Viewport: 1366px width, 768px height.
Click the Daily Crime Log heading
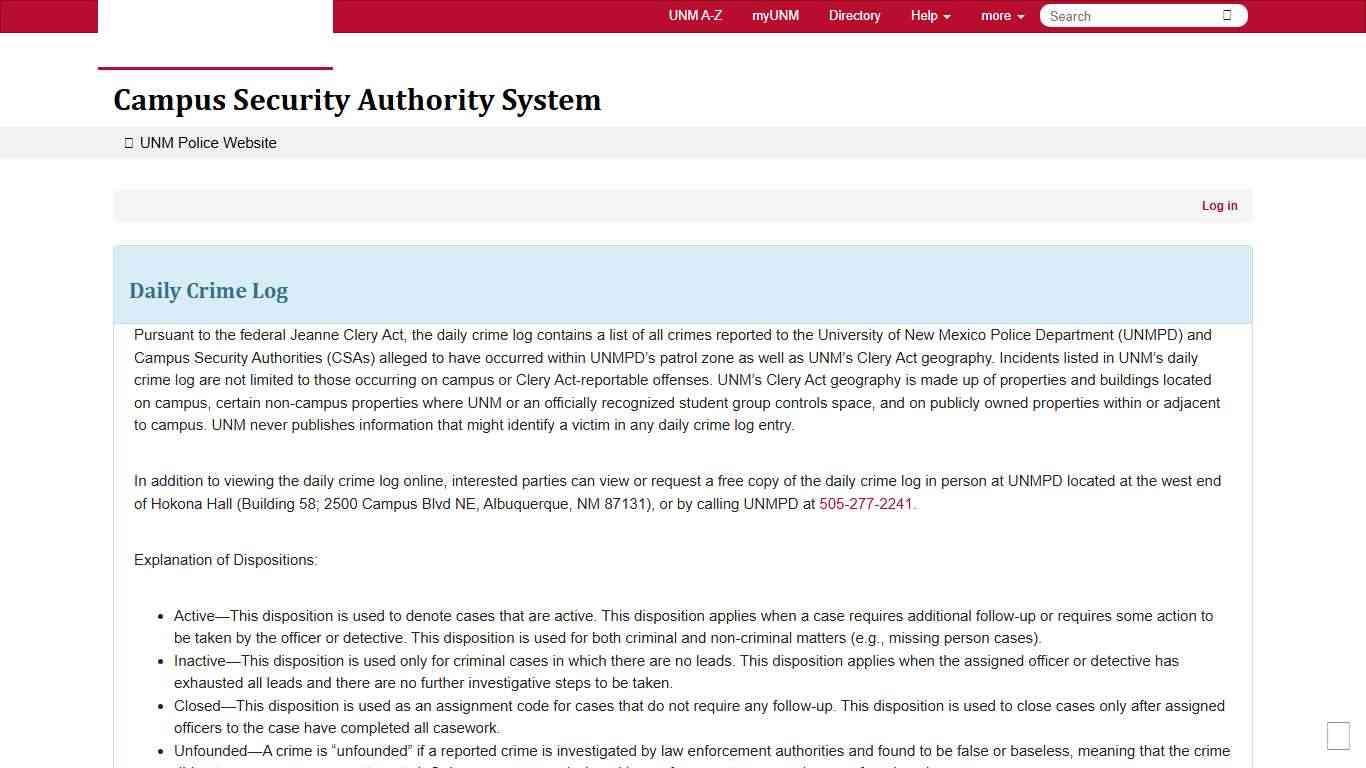(208, 291)
